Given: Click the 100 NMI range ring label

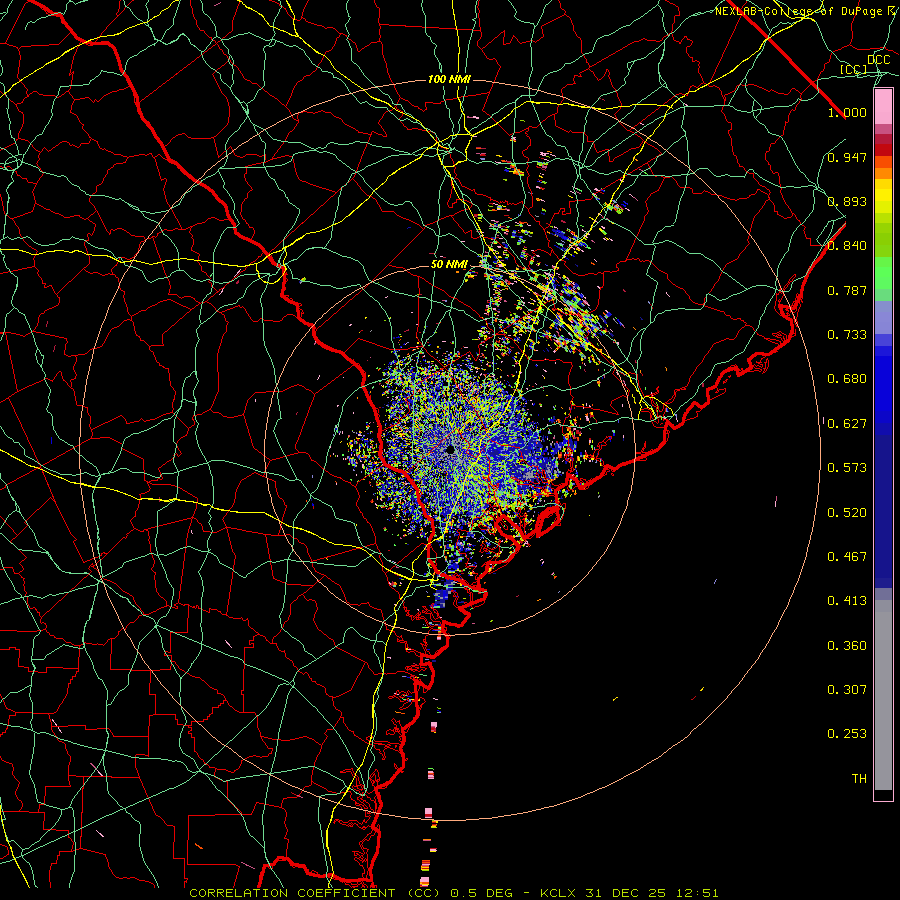Looking at the screenshot, I should [449, 79].
